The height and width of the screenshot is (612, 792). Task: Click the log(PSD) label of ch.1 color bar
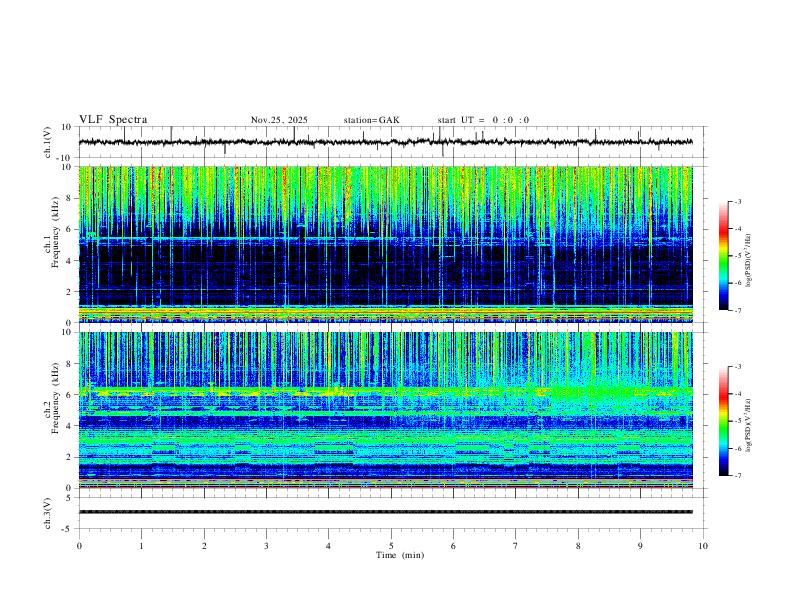pos(749,261)
